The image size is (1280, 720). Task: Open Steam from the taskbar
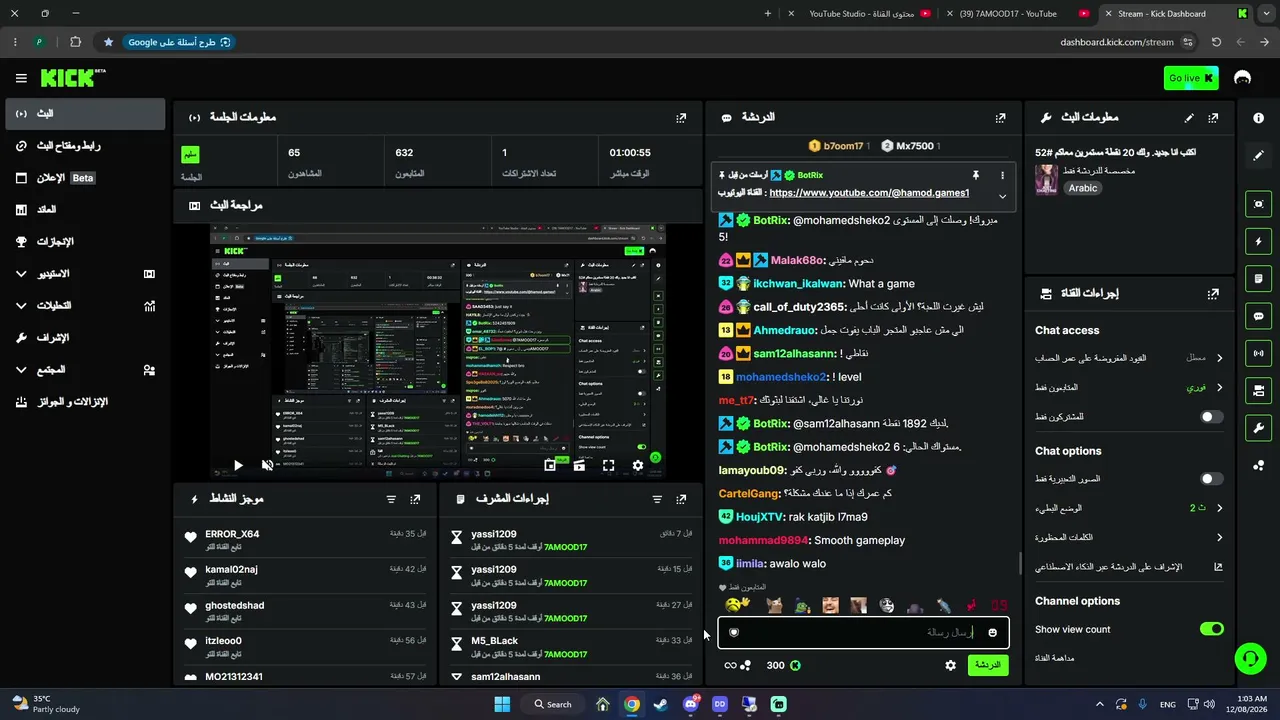click(x=661, y=704)
